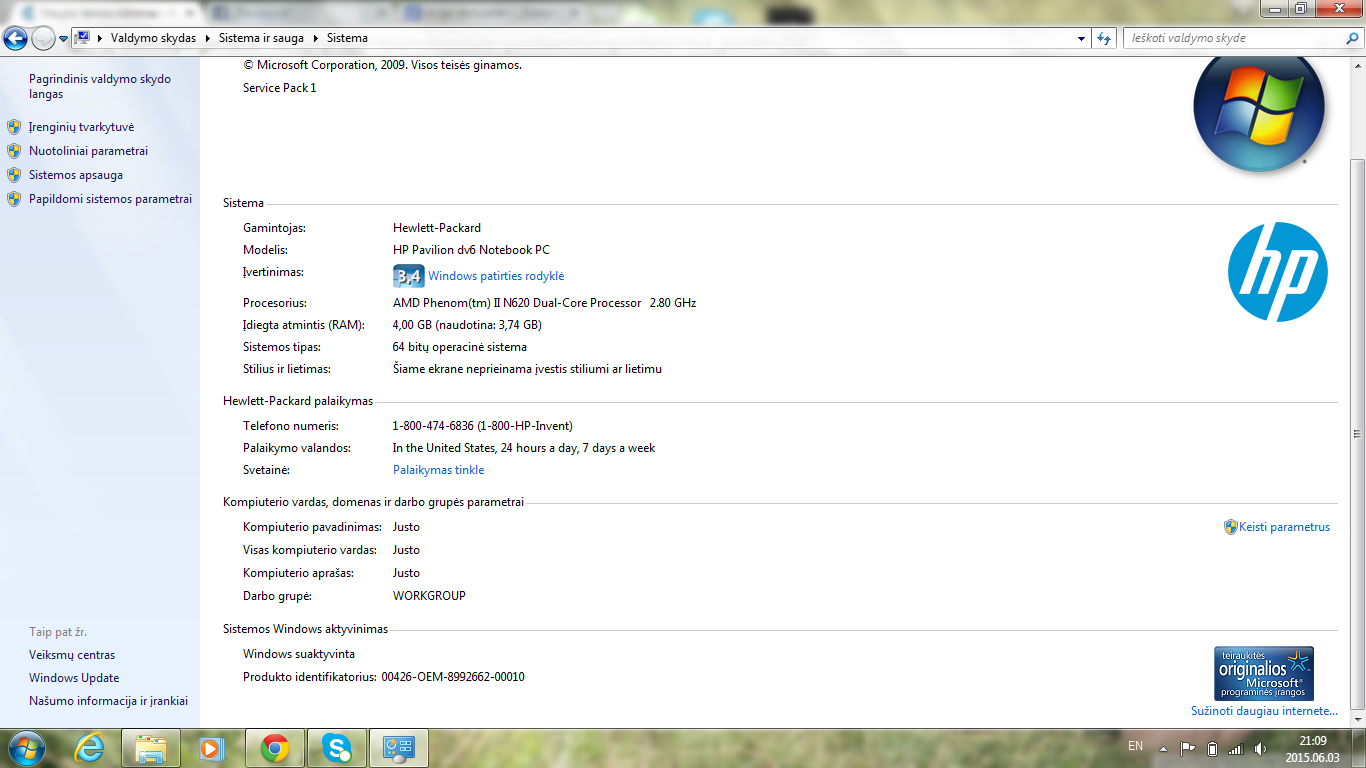Click shield icon beside Įrenginių tvarkytuvė
Image resolution: width=1366 pixels, height=768 pixels.
(x=14, y=127)
